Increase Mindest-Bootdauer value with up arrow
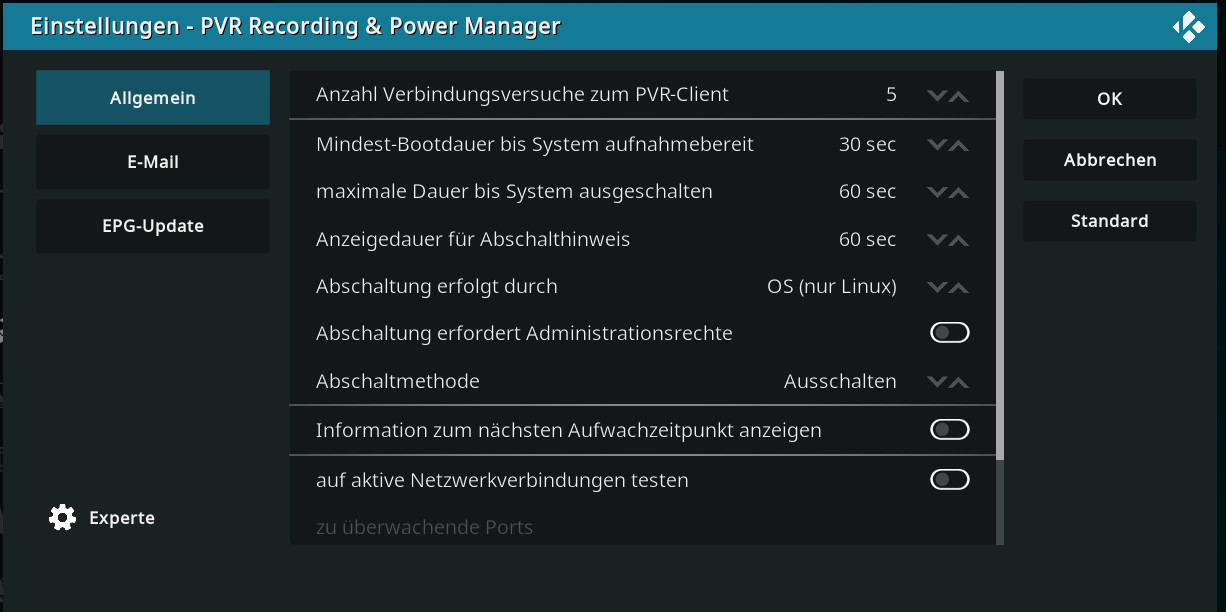The width and height of the screenshot is (1226, 612). [959, 145]
